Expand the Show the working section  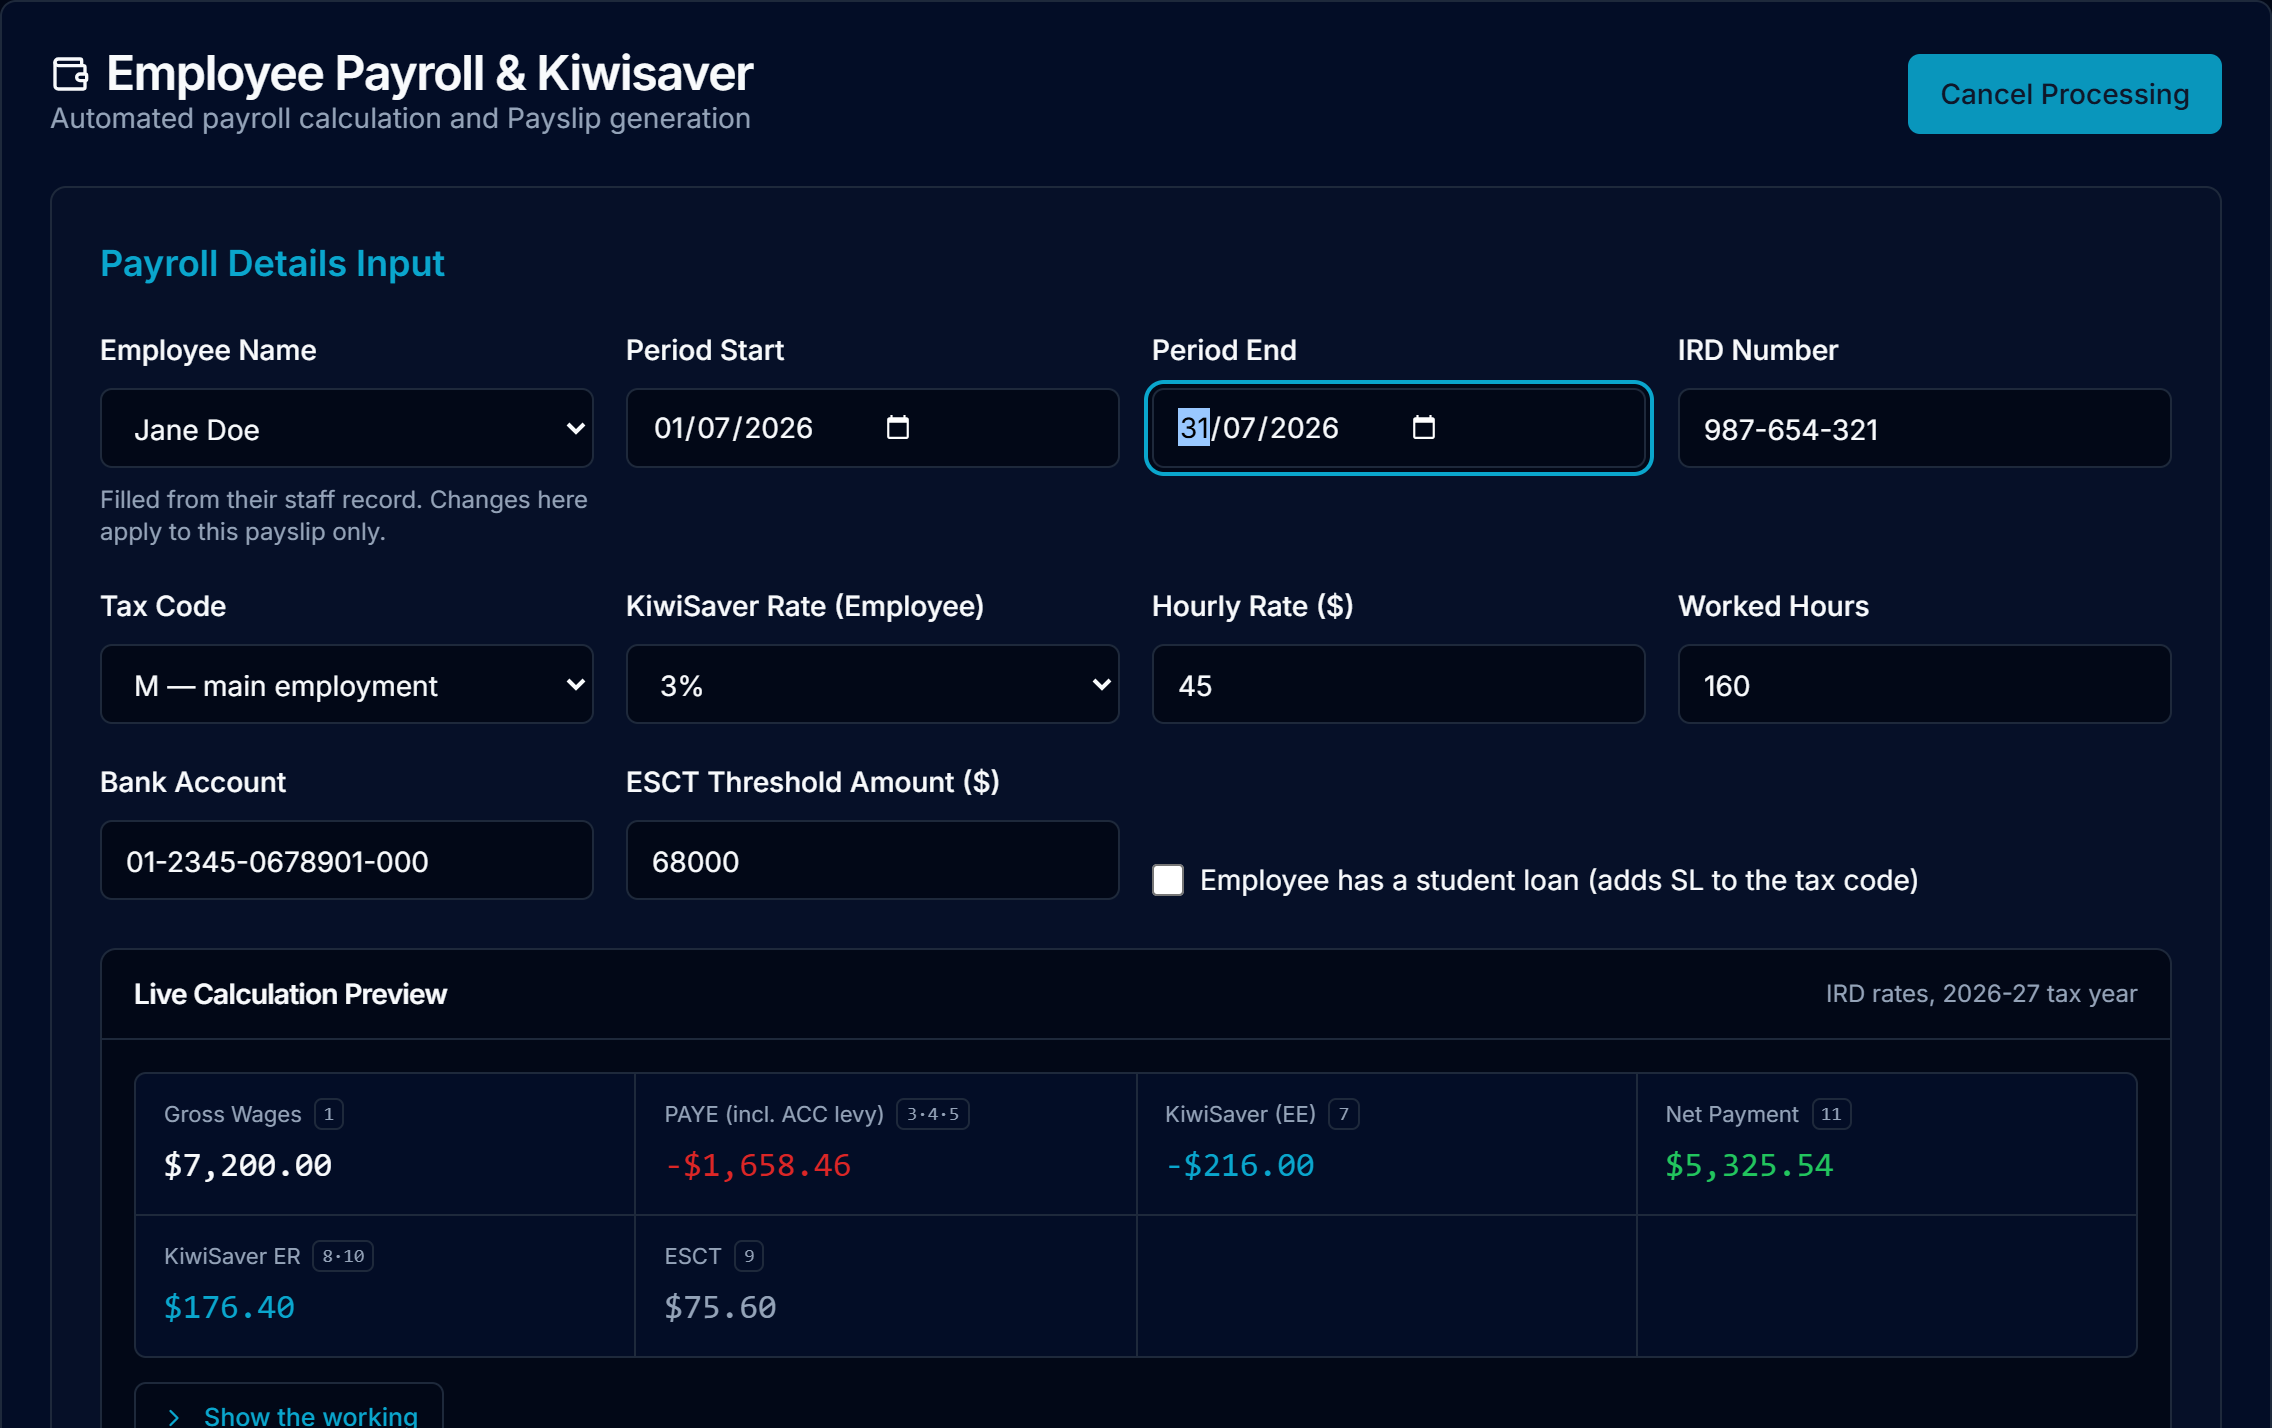(x=289, y=1407)
